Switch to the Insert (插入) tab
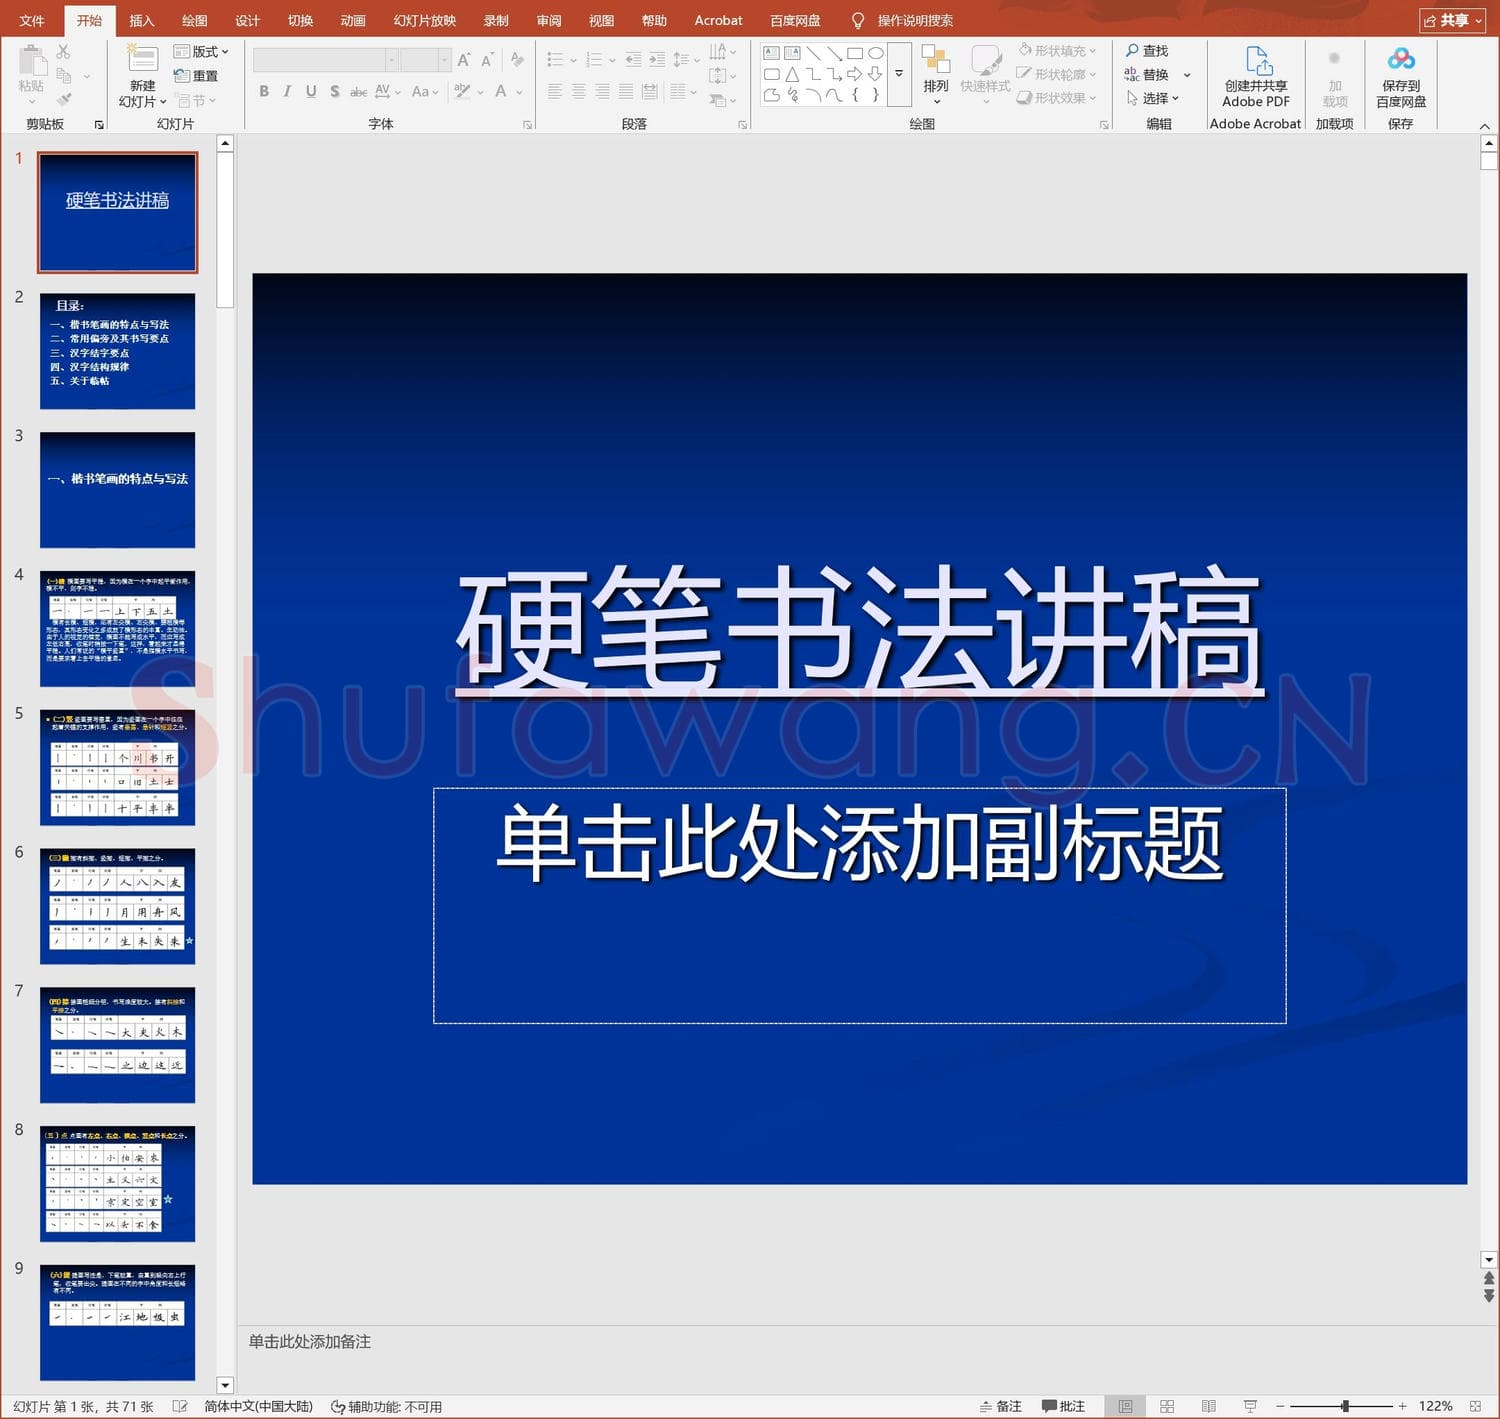Screen dimensions: 1500x1419 coord(142,20)
